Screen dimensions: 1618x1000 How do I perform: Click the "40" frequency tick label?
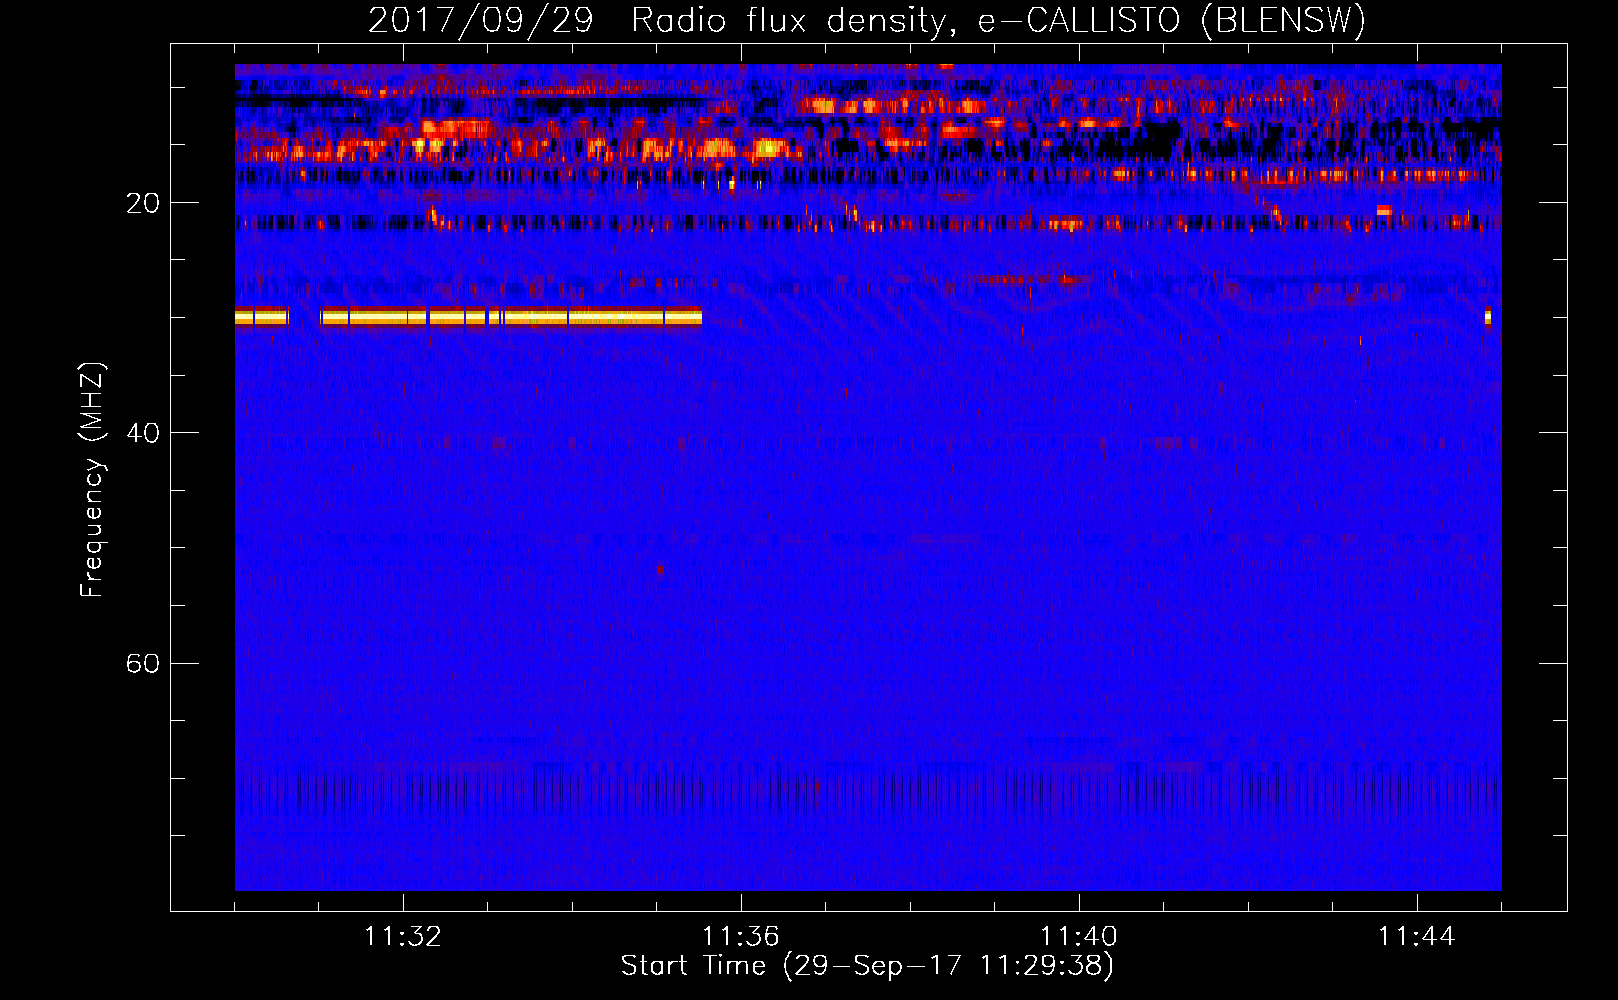click(143, 433)
